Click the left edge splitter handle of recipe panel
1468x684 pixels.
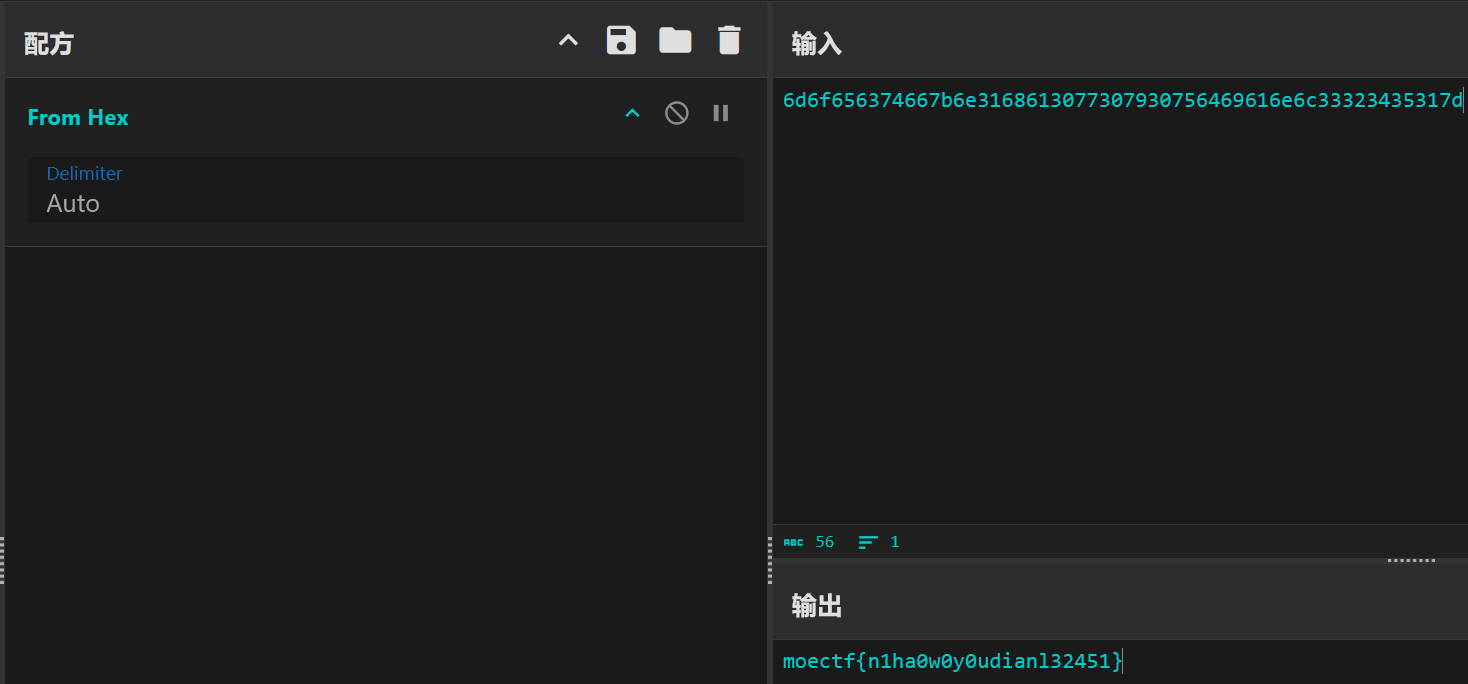2,560
